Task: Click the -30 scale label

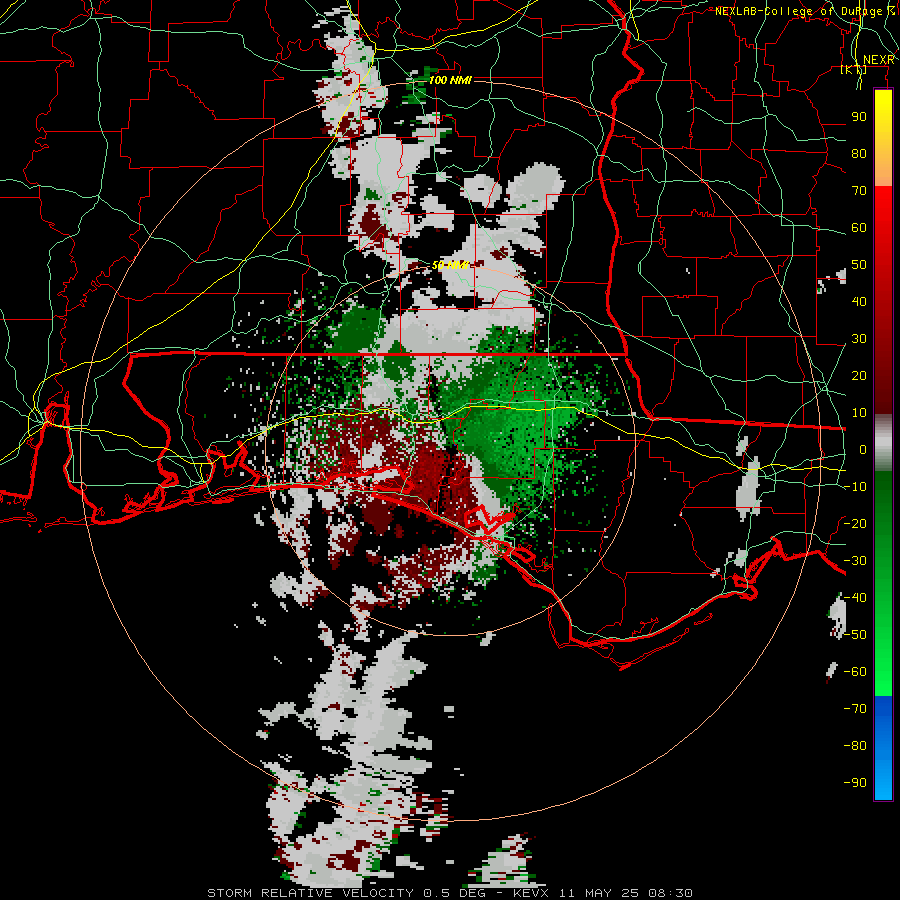Action: (x=855, y=561)
